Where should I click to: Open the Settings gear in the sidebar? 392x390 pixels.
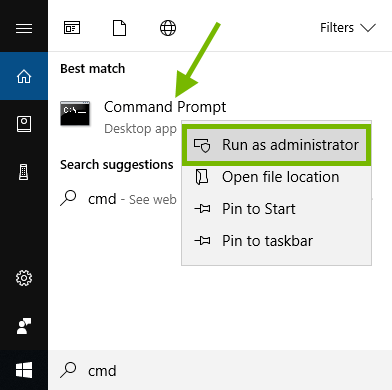point(24,278)
